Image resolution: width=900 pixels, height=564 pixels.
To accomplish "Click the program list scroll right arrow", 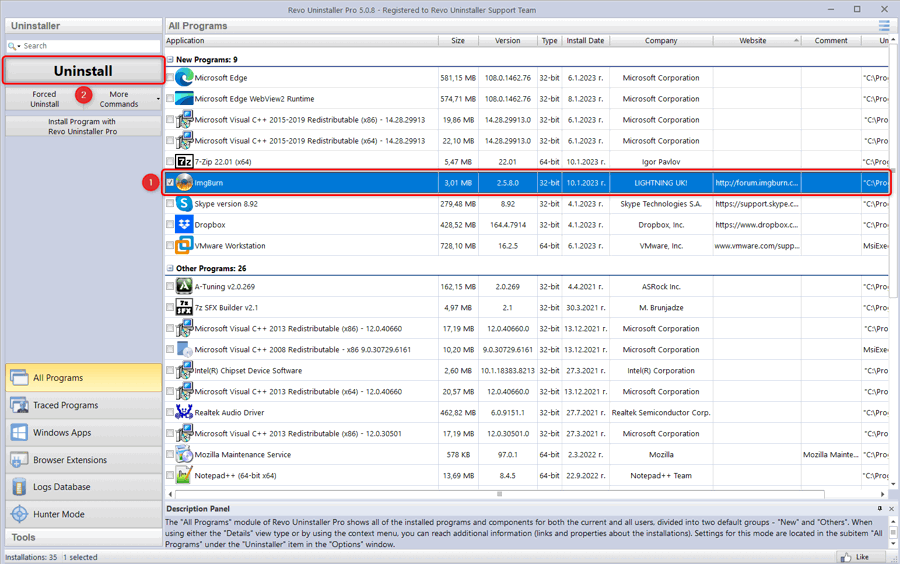I will (882, 494).
